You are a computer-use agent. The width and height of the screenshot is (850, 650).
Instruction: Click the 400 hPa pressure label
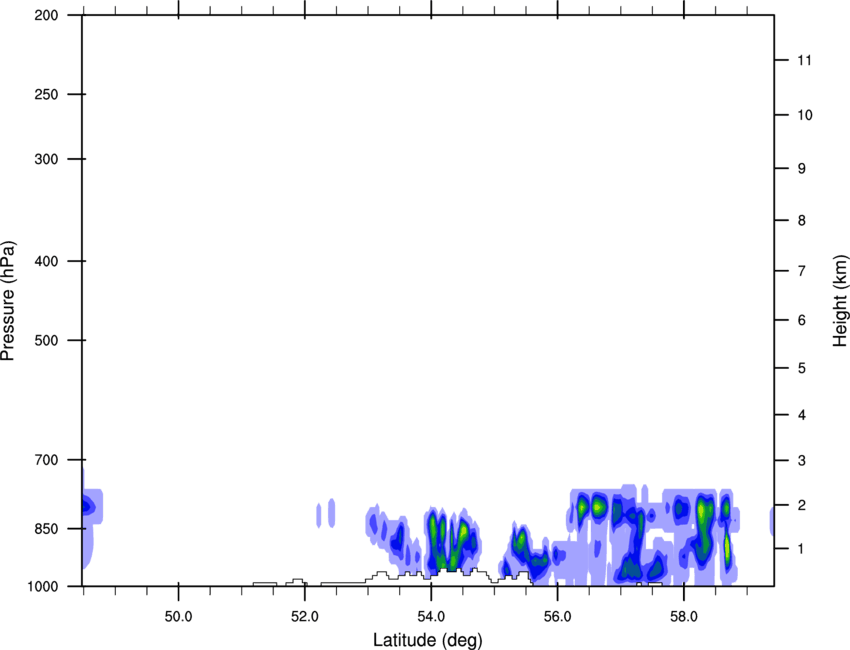point(45,262)
